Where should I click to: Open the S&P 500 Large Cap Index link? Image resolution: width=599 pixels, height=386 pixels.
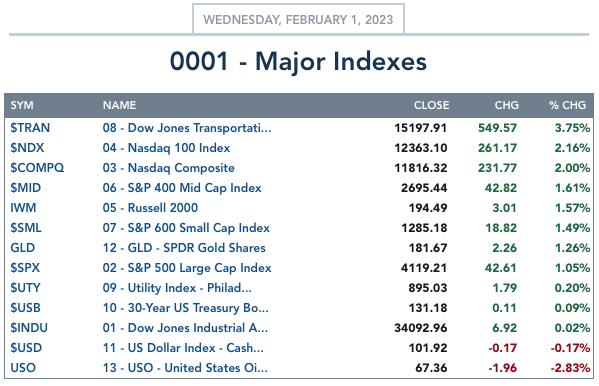pos(187,268)
